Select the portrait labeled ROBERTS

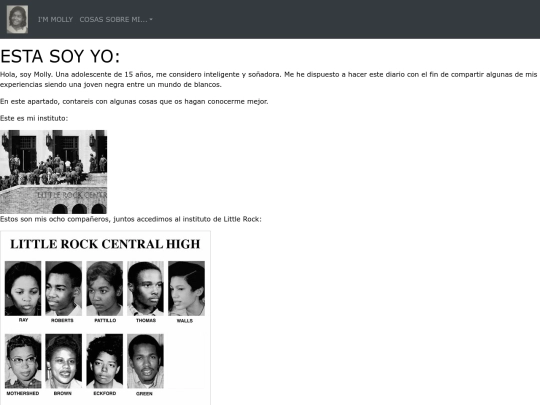64,288
